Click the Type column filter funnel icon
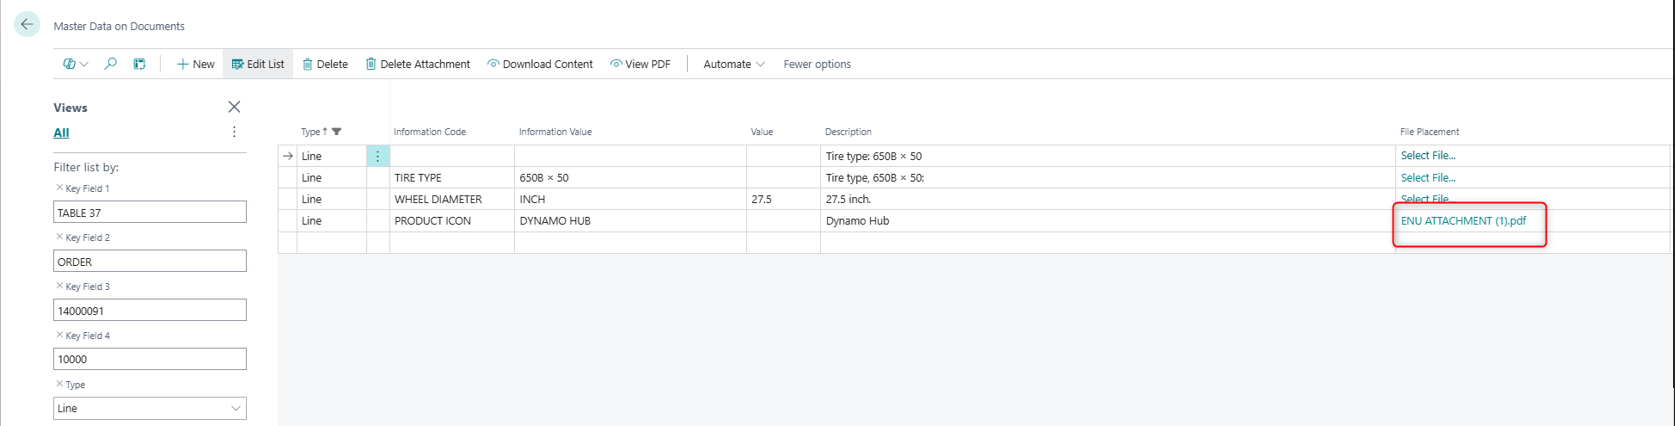Viewport: 1675px width, 426px height. pos(337,132)
